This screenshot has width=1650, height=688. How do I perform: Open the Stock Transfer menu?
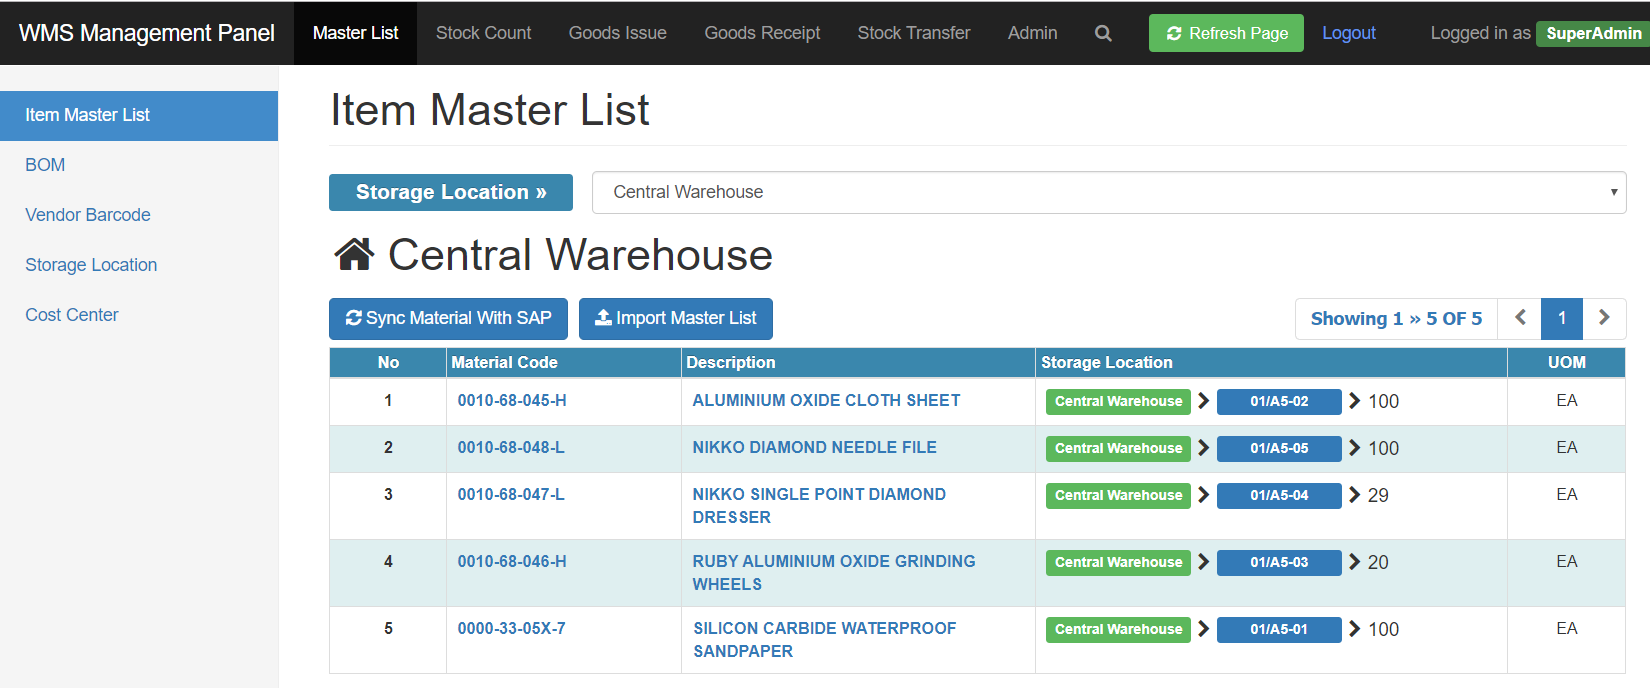(x=914, y=33)
